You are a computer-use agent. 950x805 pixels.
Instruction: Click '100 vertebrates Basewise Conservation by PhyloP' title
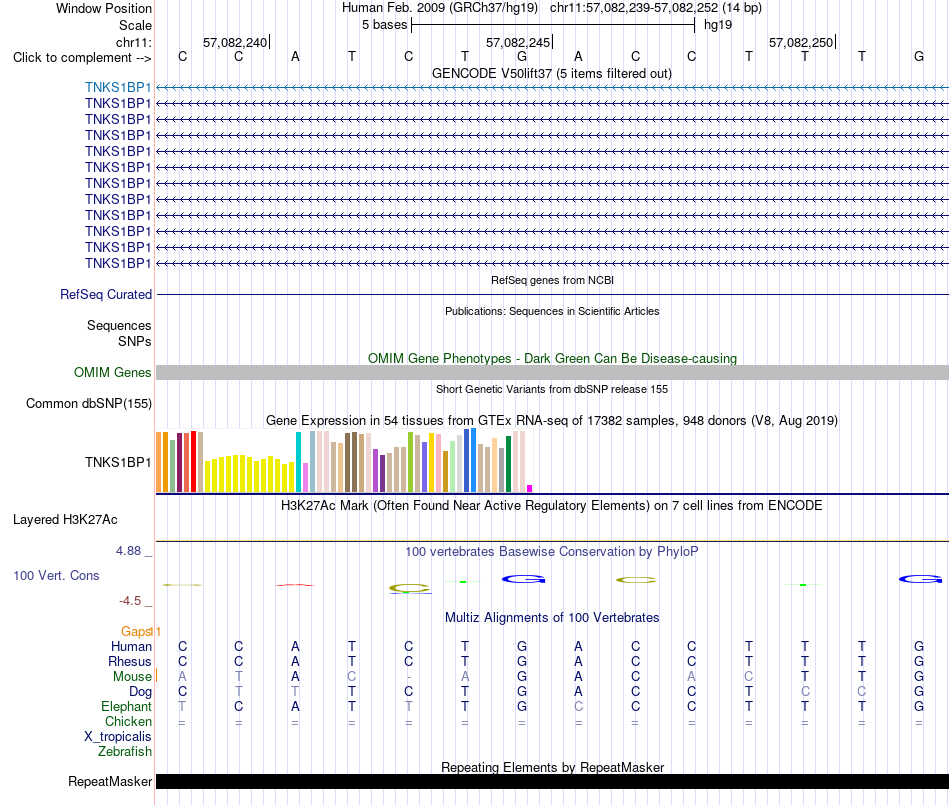[x=551, y=551]
